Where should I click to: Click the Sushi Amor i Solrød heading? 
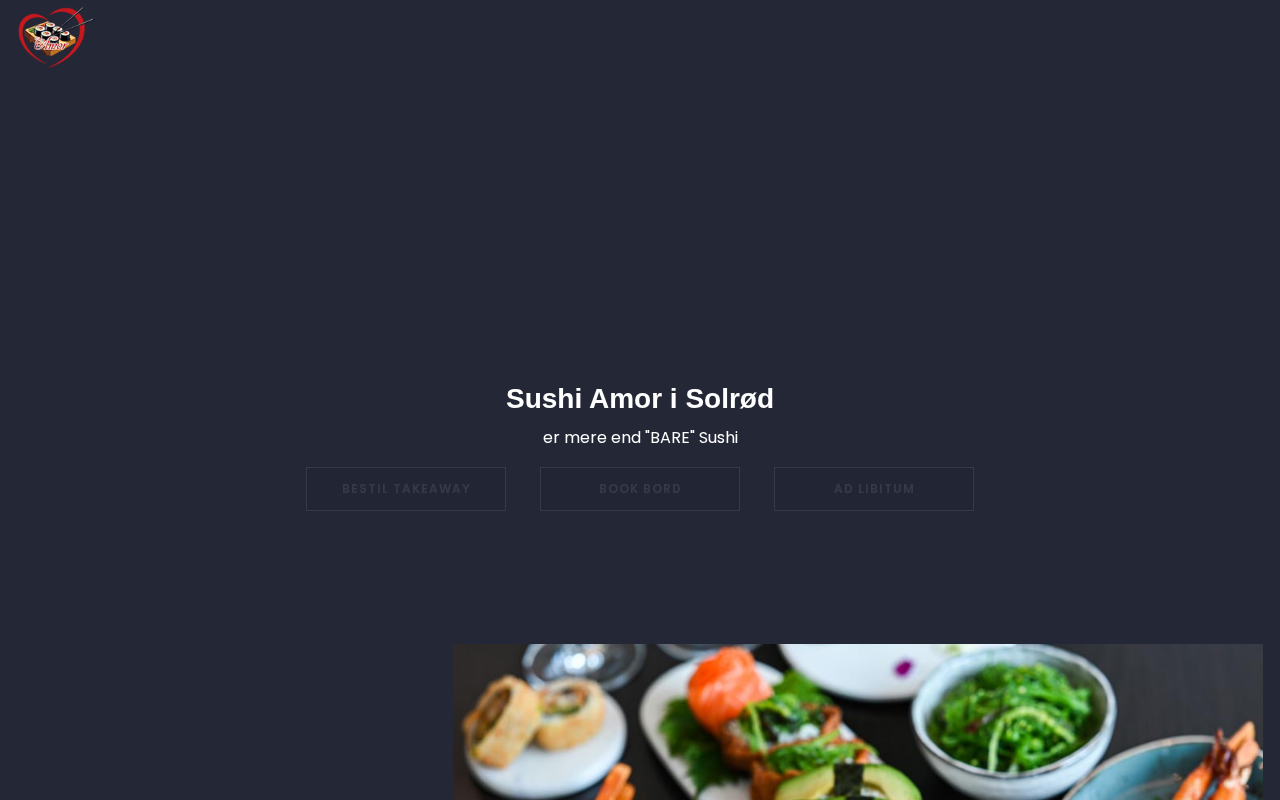640,398
